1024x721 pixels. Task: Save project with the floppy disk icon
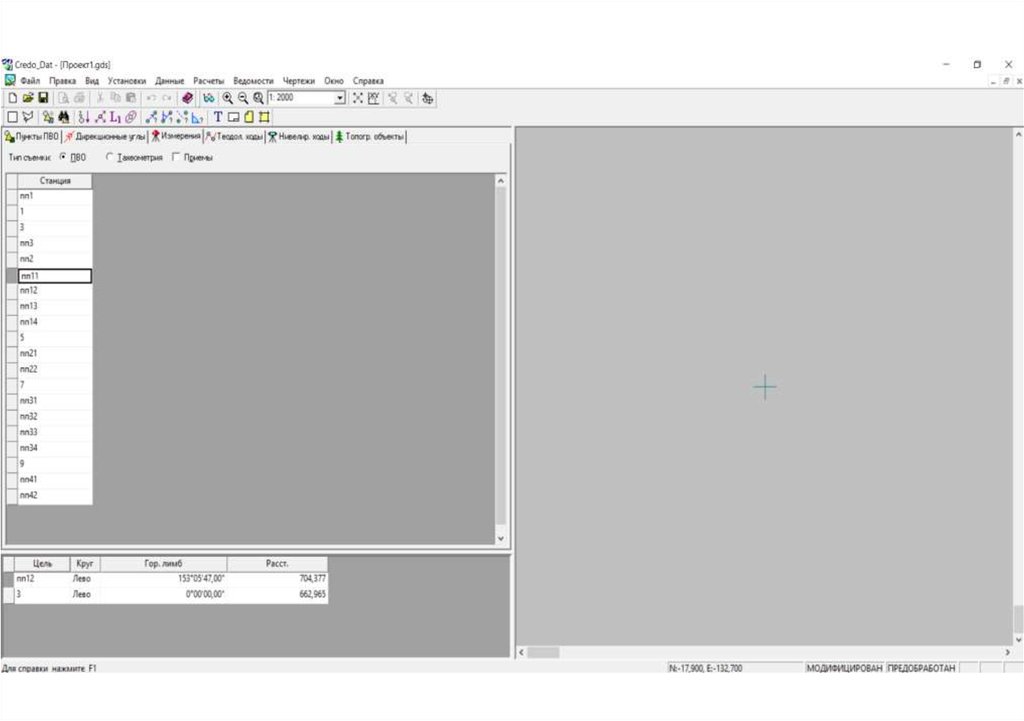pos(43,98)
